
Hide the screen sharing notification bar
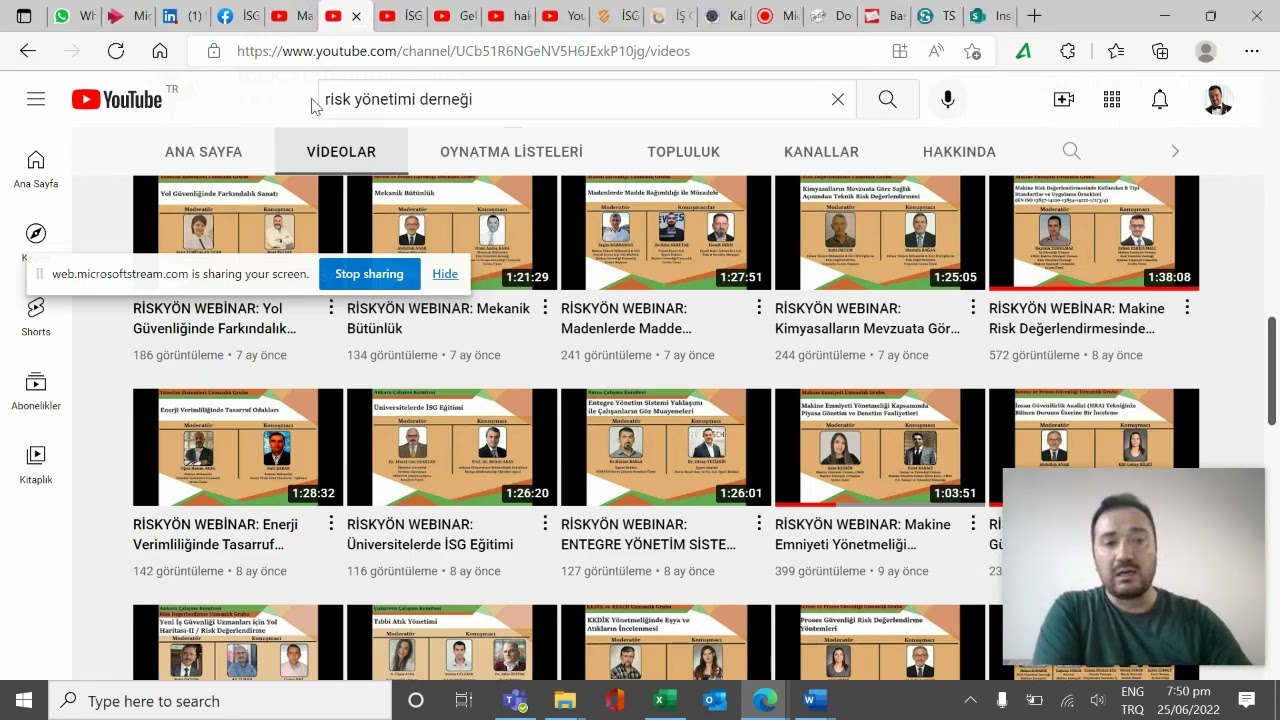tap(445, 274)
